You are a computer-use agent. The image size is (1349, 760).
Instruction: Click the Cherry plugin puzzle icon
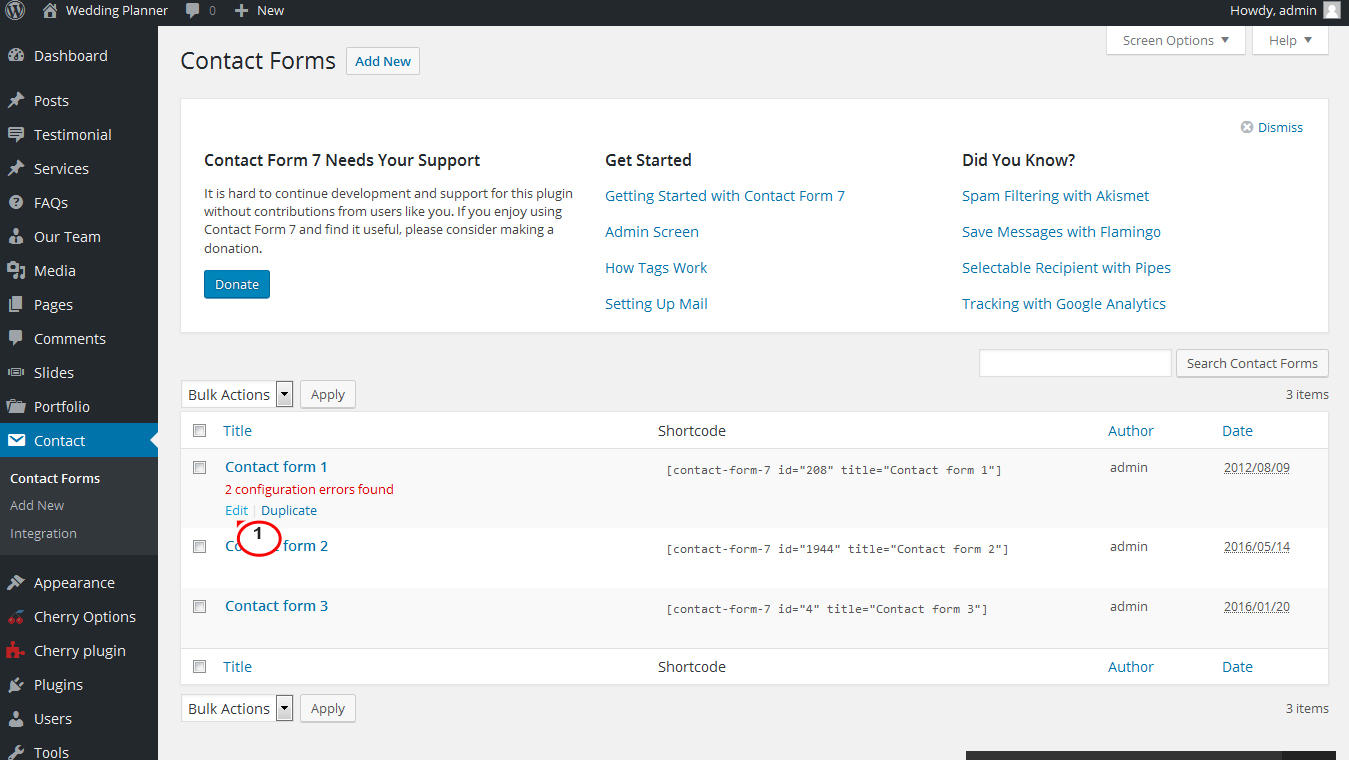(x=16, y=651)
